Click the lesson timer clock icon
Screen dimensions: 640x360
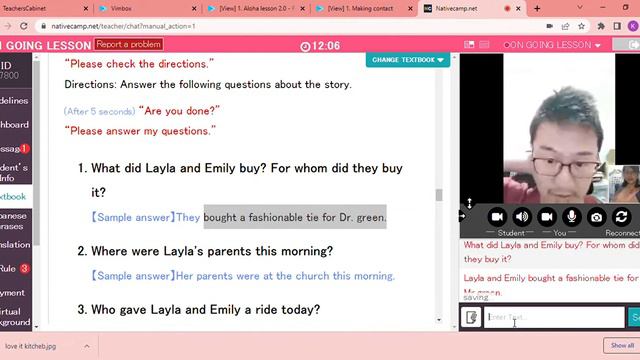[x=305, y=47]
